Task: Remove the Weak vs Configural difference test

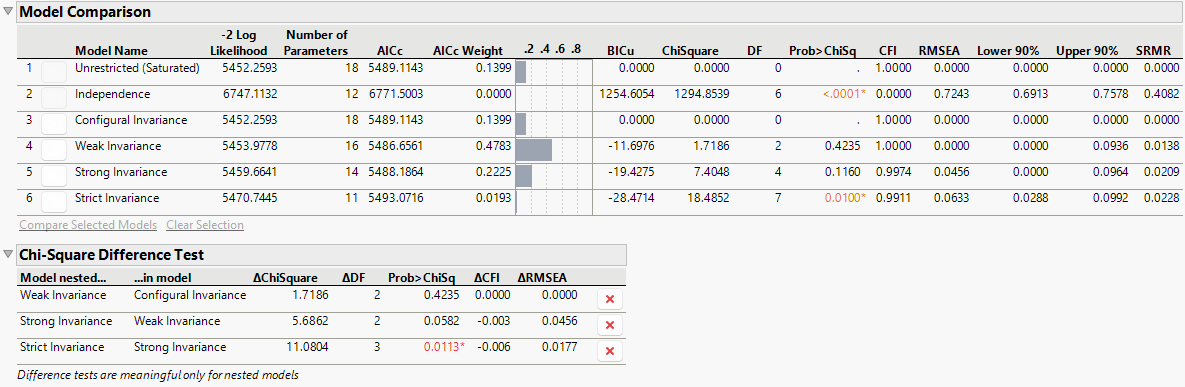Action: tap(610, 299)
